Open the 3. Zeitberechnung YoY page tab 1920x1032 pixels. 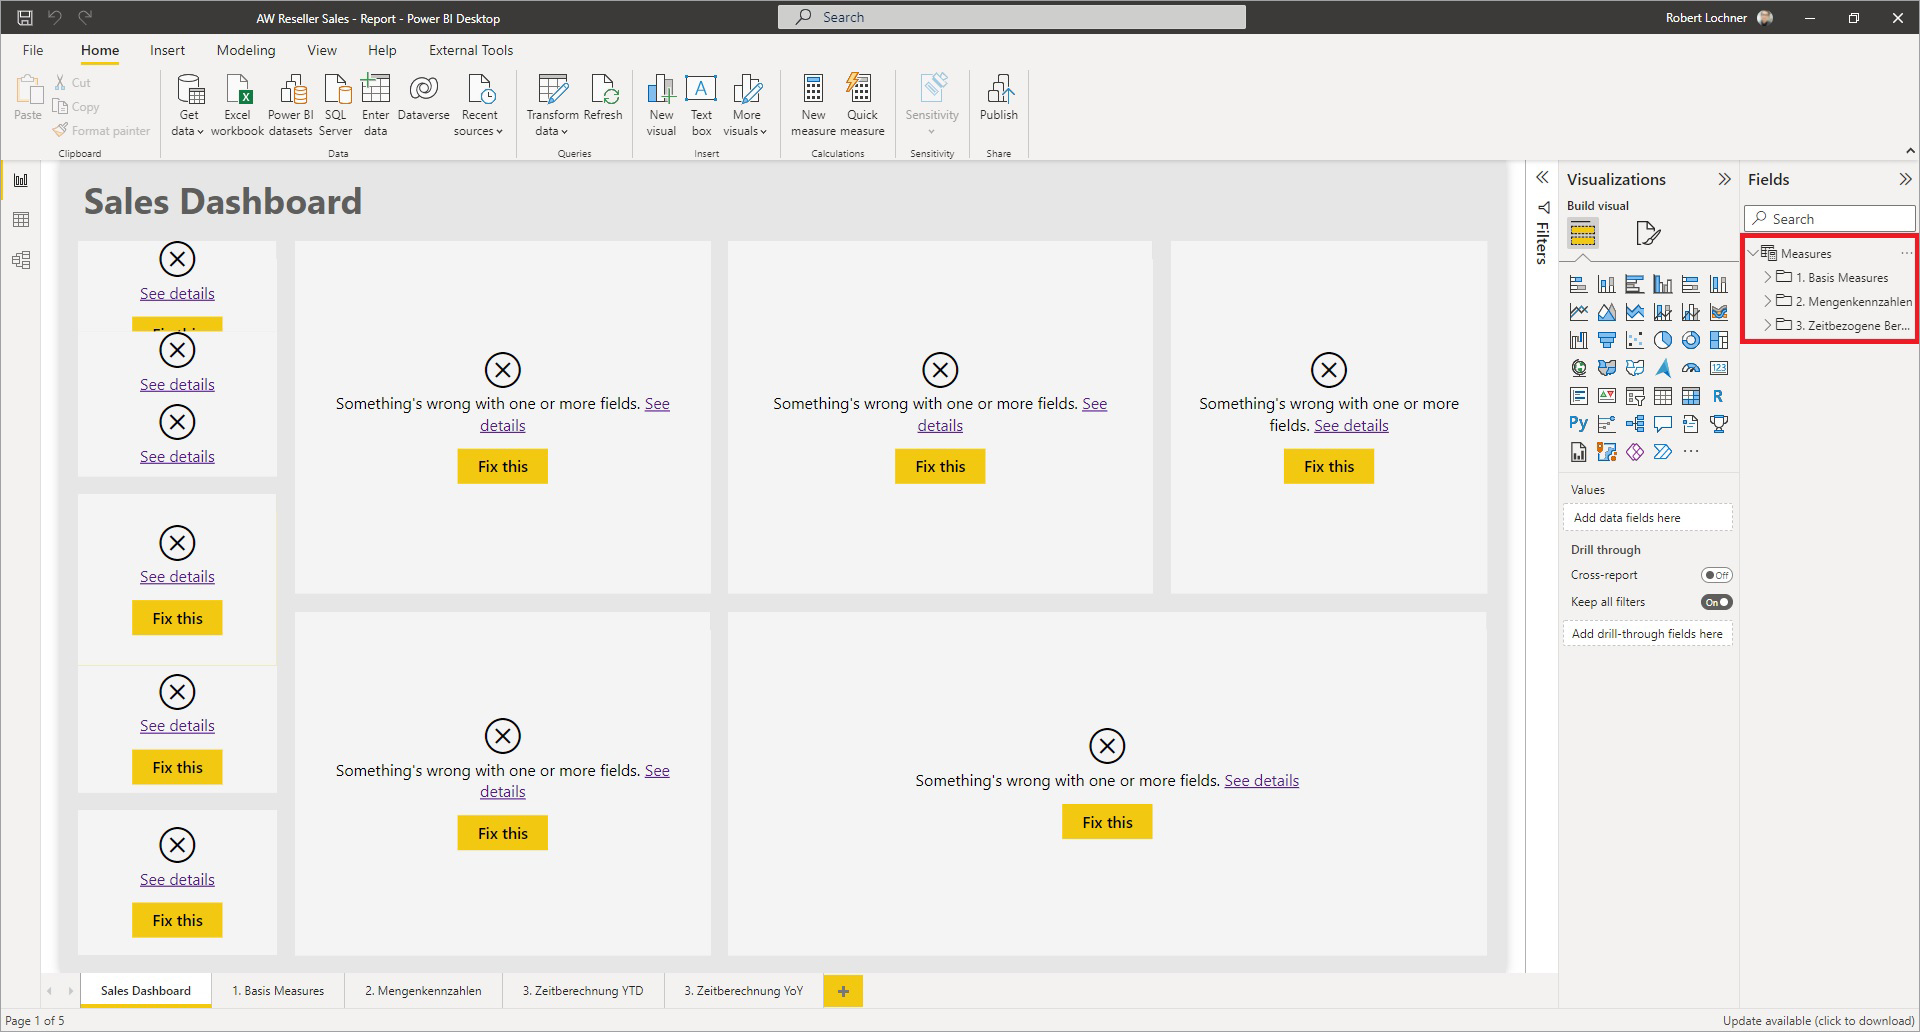point(743,990)
